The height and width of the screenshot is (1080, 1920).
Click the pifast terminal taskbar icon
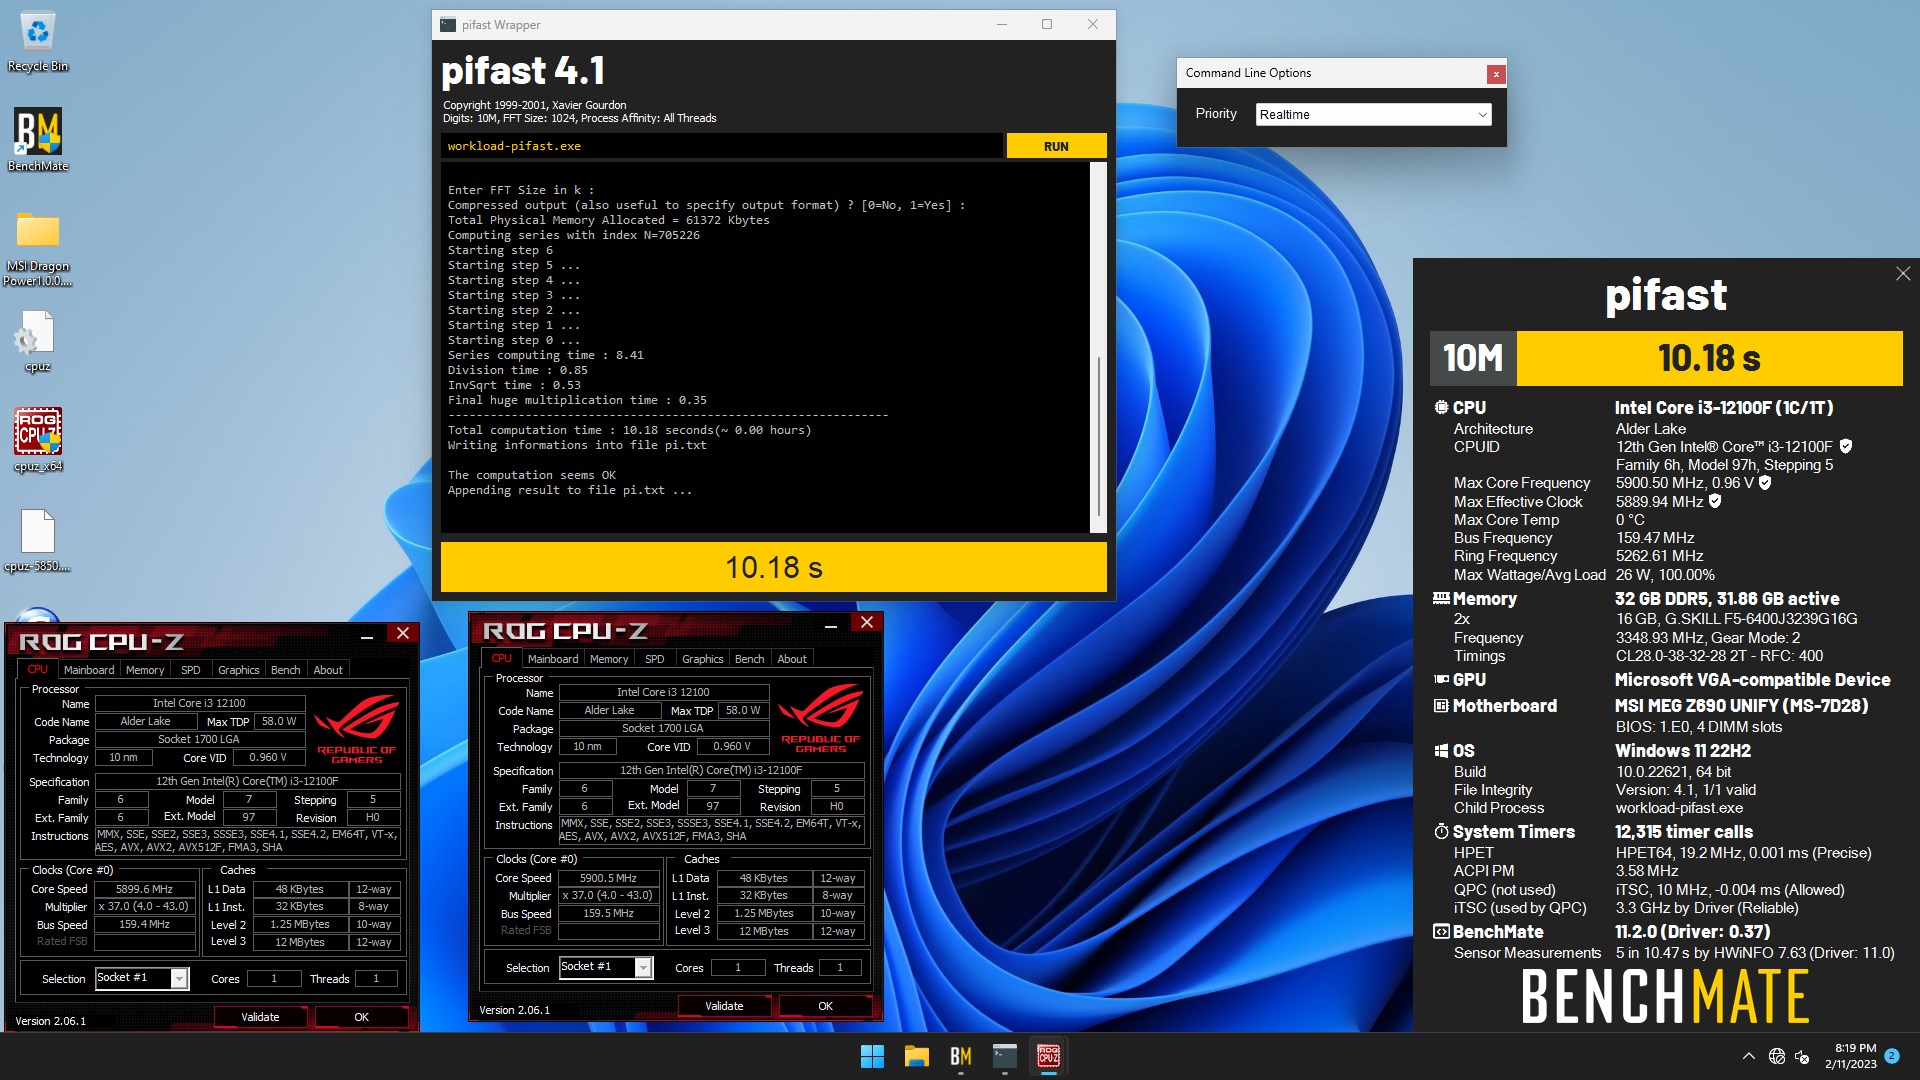(x=1004, y=1056)
